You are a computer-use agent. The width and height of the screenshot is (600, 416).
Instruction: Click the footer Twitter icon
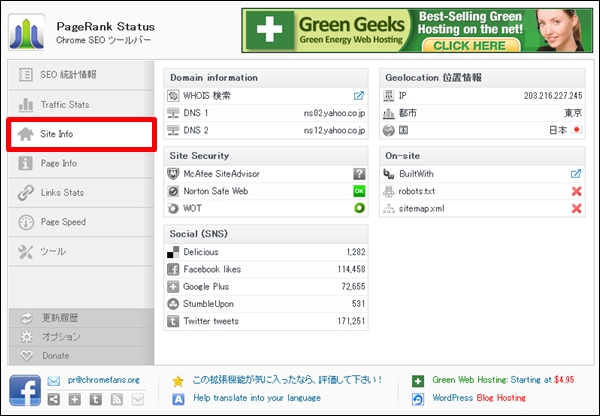(x=96, y=400)
